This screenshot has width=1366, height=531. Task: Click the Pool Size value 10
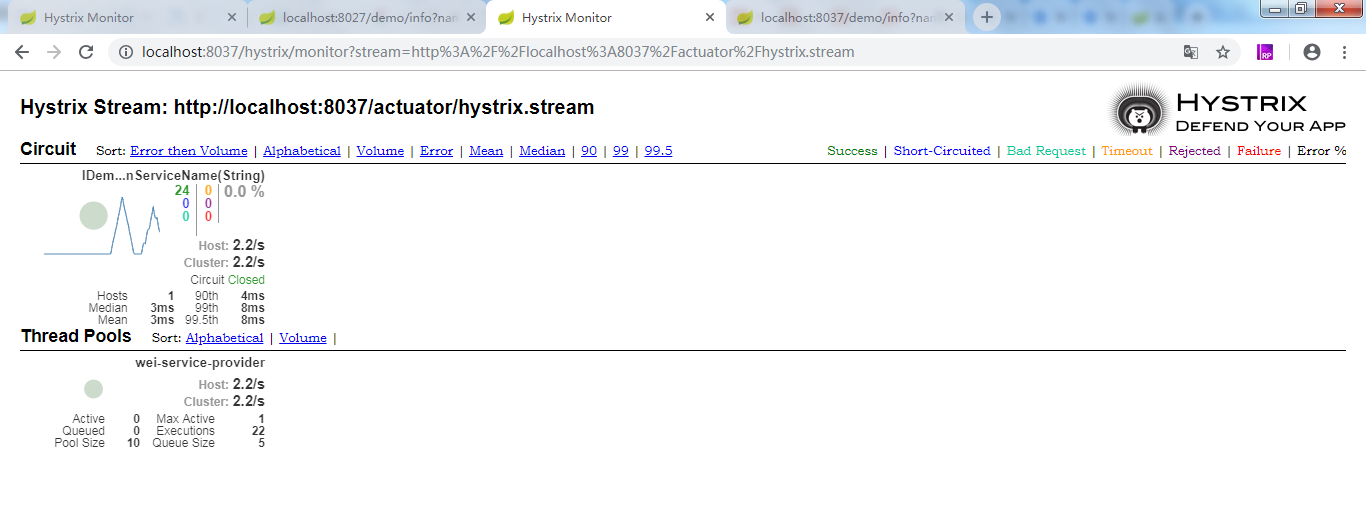[133, 443]
